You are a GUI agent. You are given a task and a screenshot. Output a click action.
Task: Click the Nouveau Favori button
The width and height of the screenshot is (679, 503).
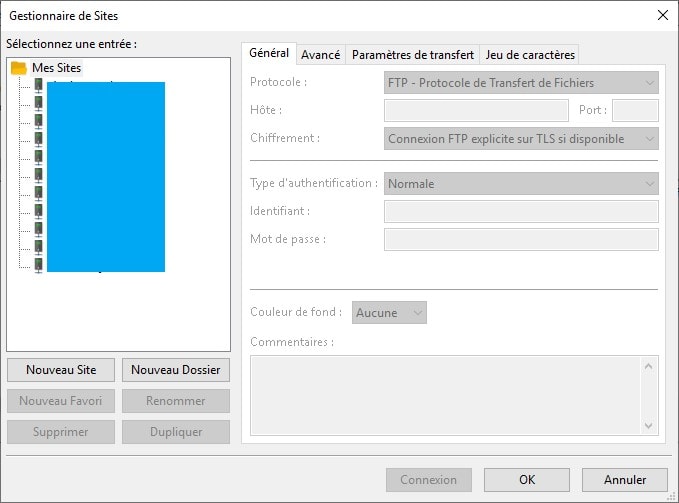(x=61, y=401)
